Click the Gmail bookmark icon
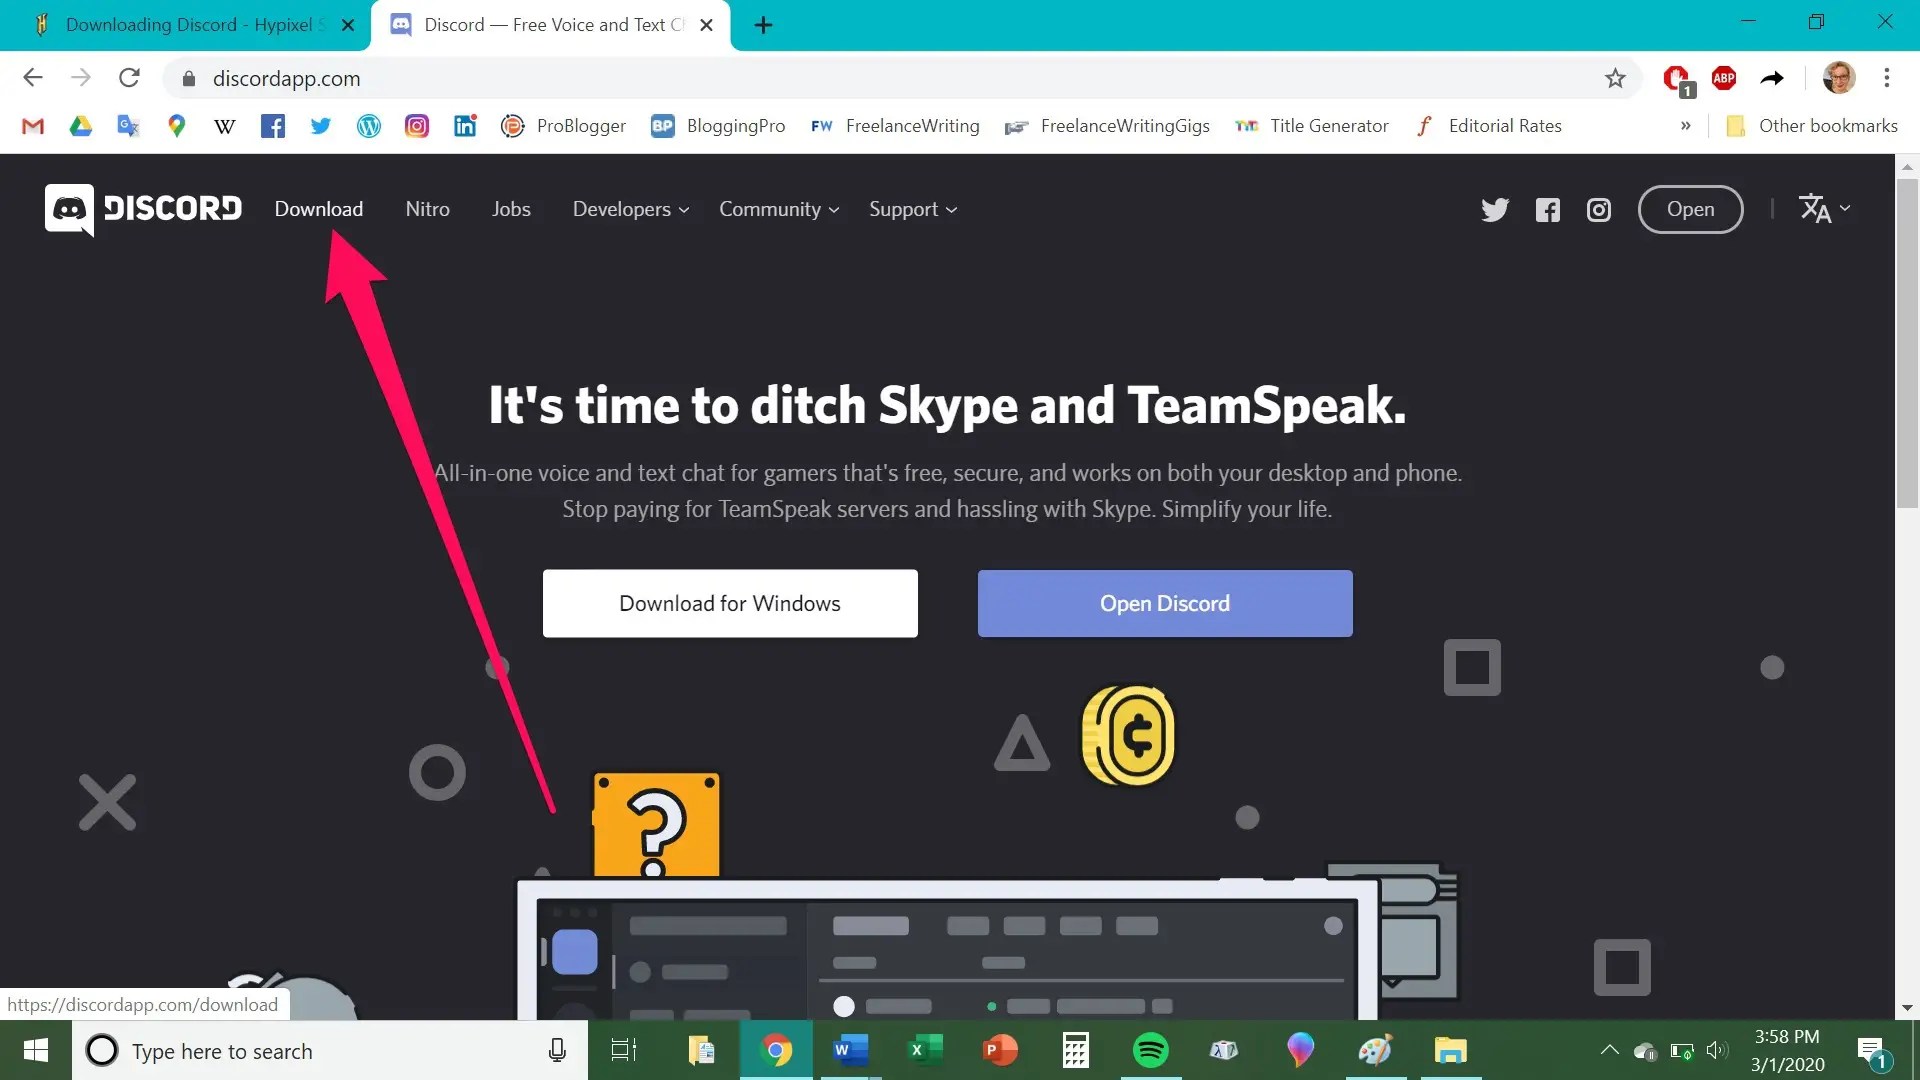 point(33,126)
